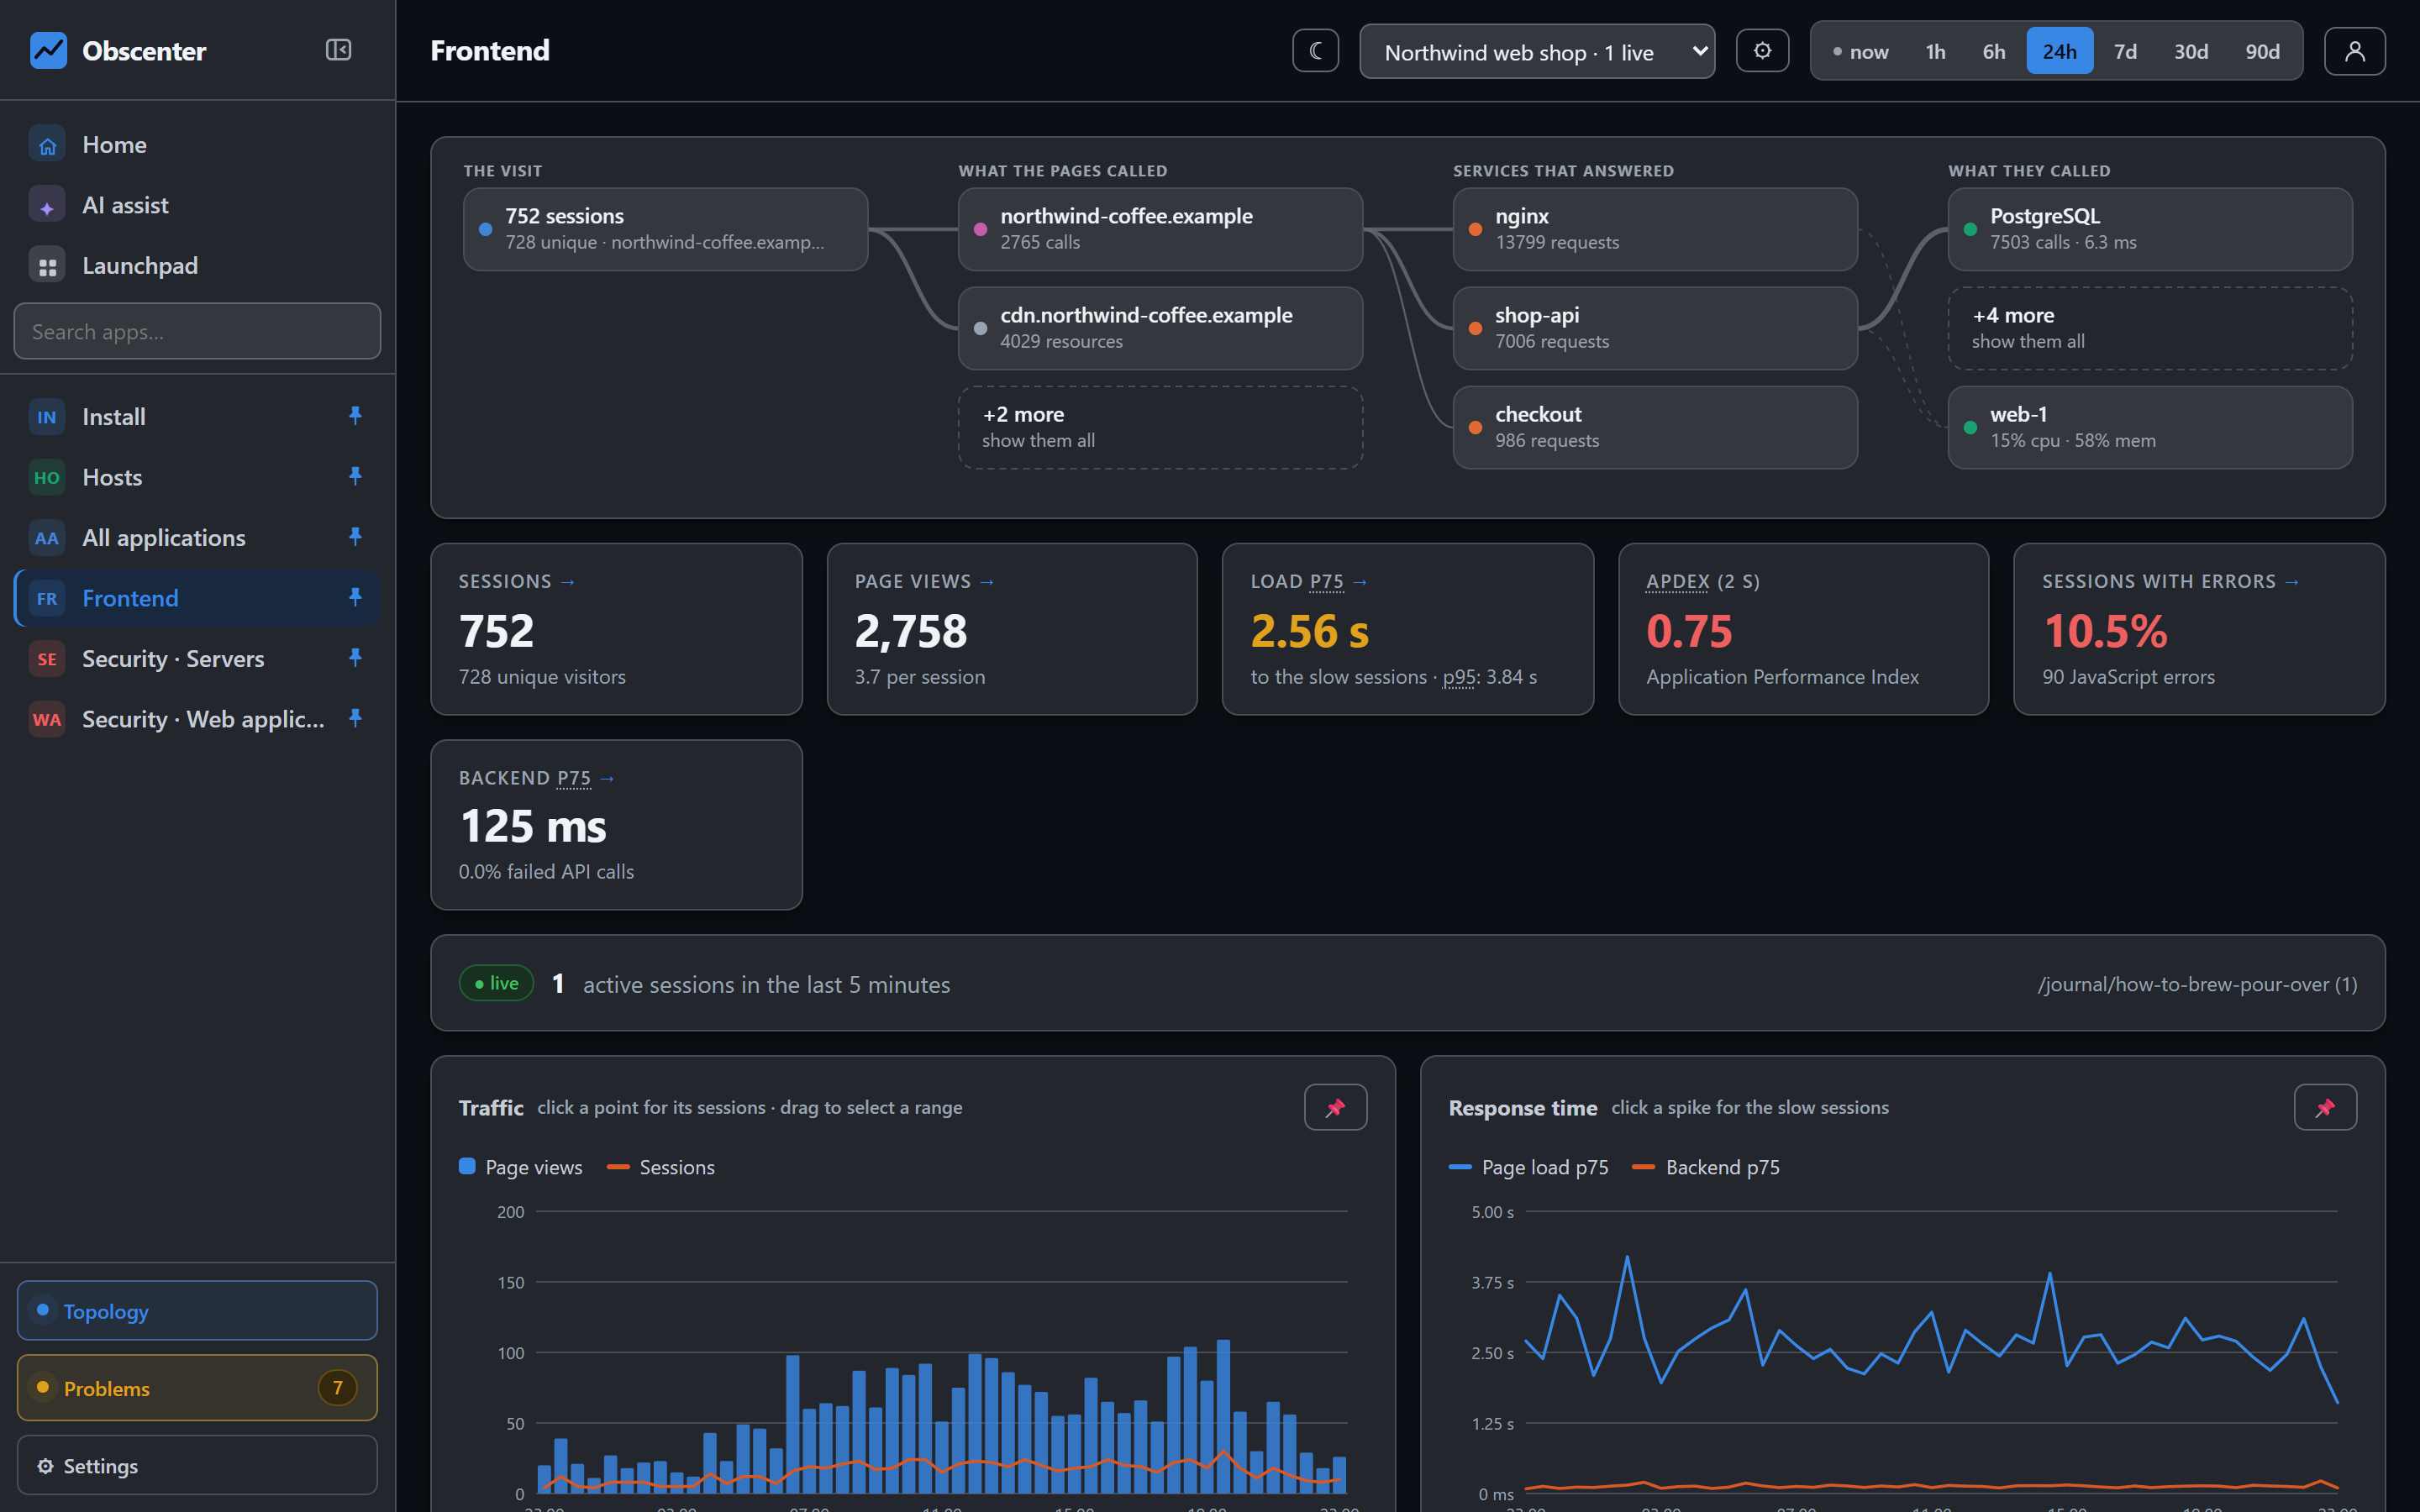
Task: Click the Obscenter logo icon
Action: [48, 50]
